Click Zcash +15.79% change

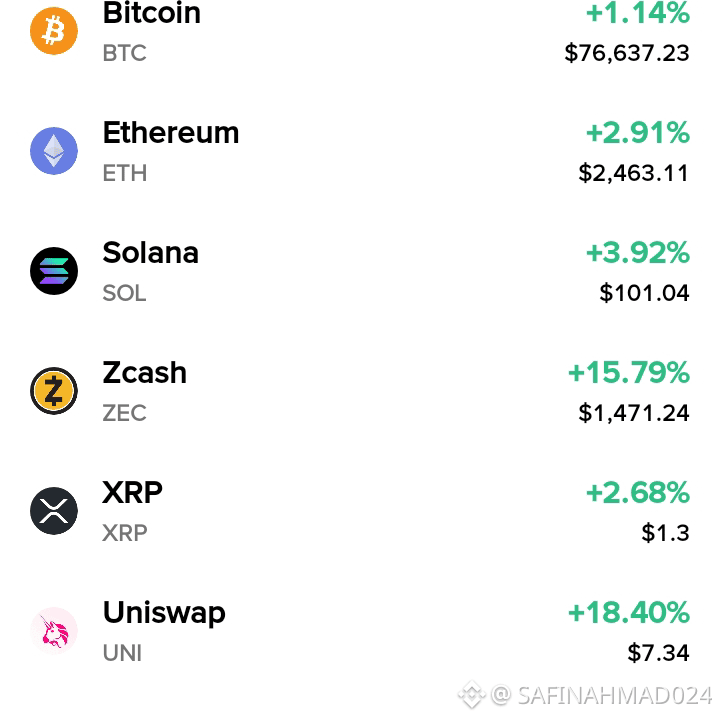[x=629, y=373]
